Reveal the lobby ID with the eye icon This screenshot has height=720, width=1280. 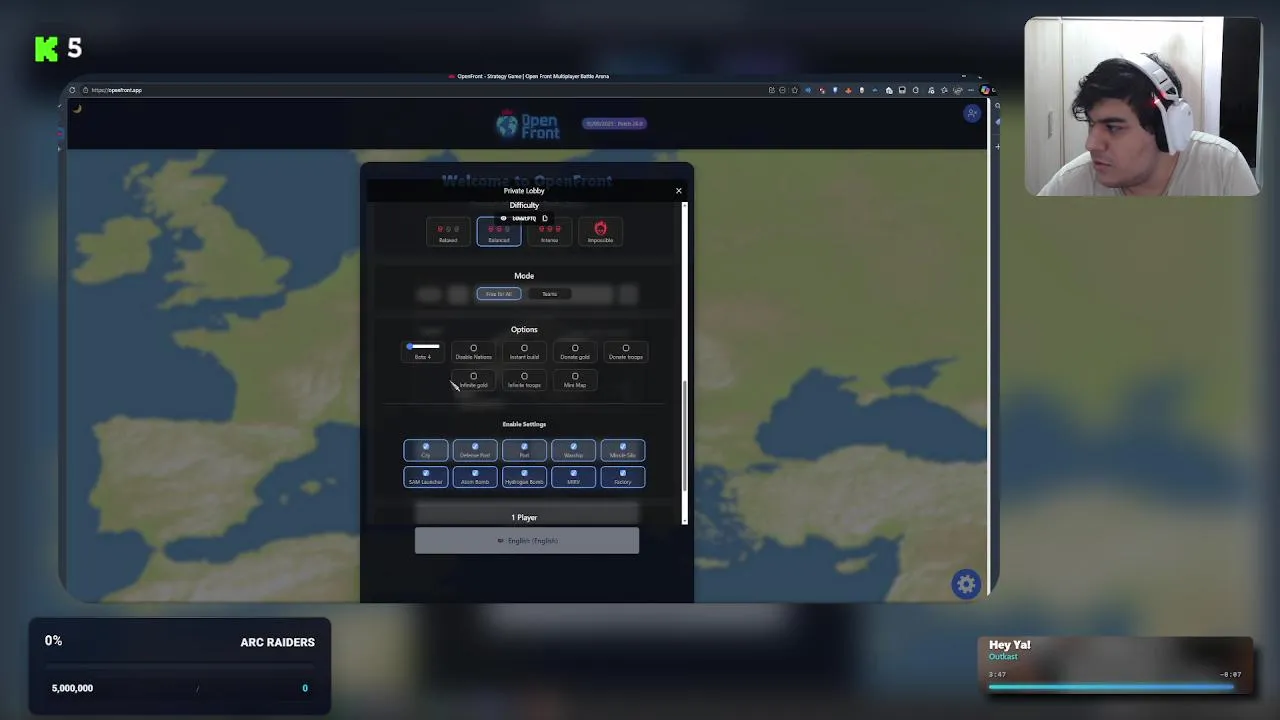pos(503,218)
